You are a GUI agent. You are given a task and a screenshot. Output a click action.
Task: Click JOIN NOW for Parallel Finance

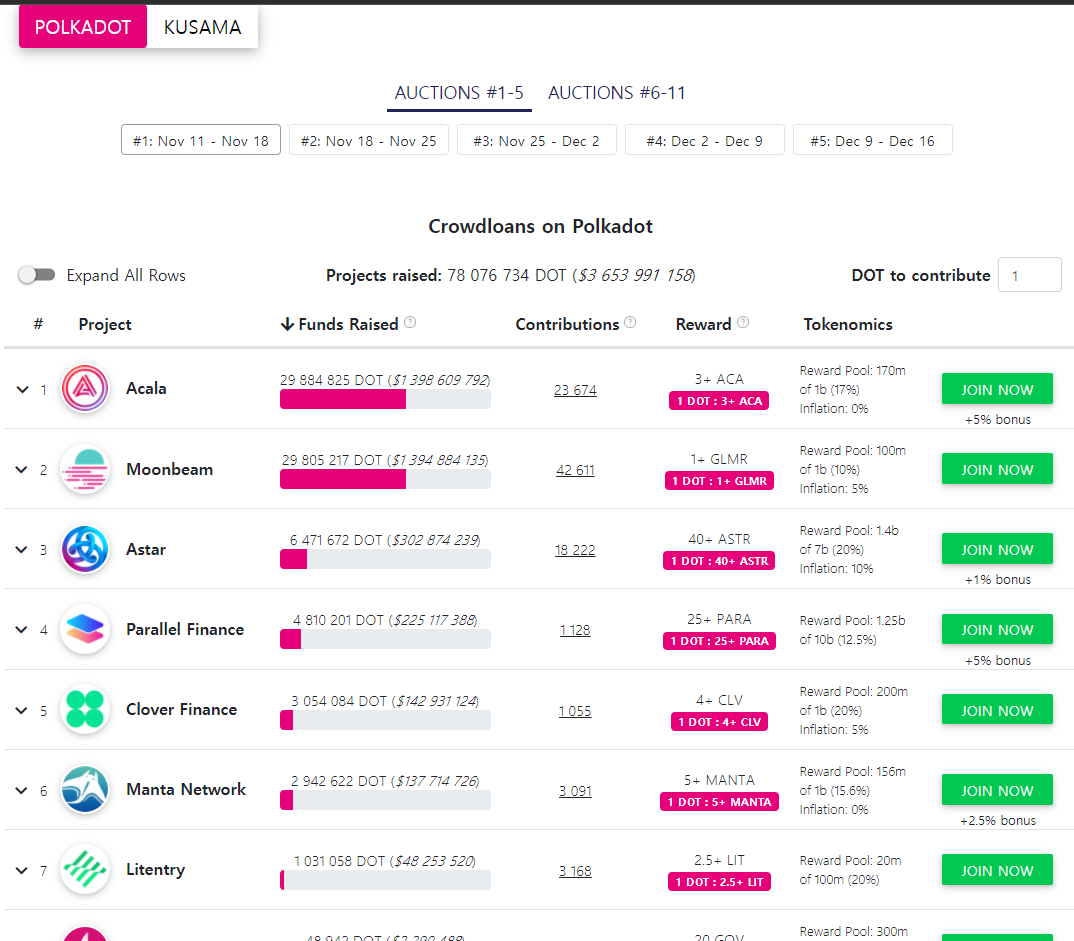[997, 629]
